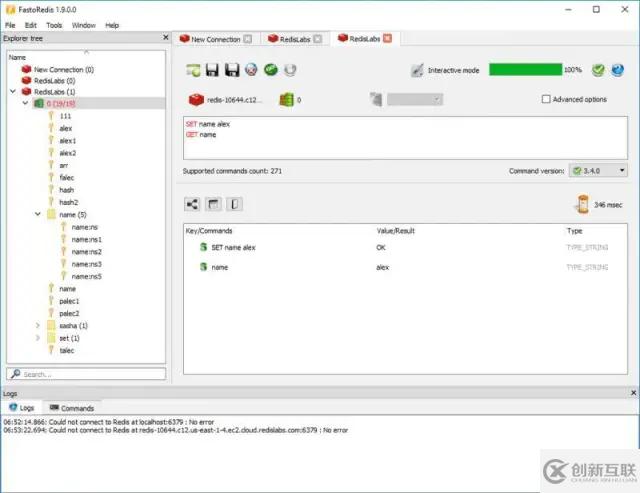Click the Type column header
The width and height of the screenshot is (640, 493).
point(574,231)
